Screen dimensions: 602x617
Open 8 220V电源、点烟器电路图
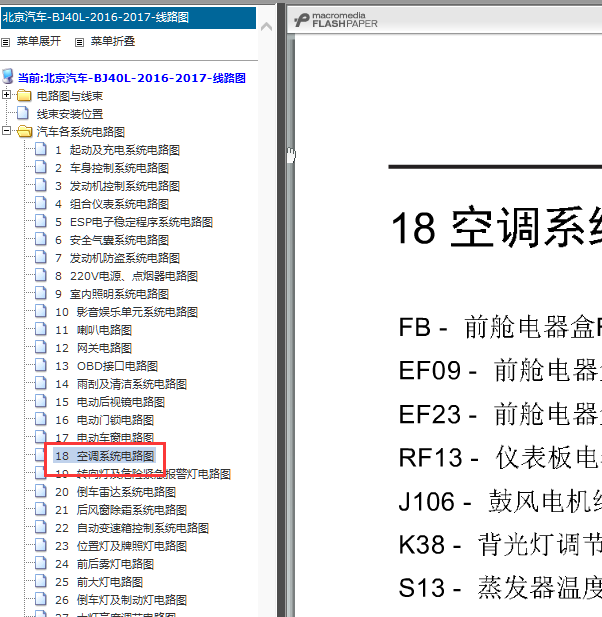coord(126,276)
